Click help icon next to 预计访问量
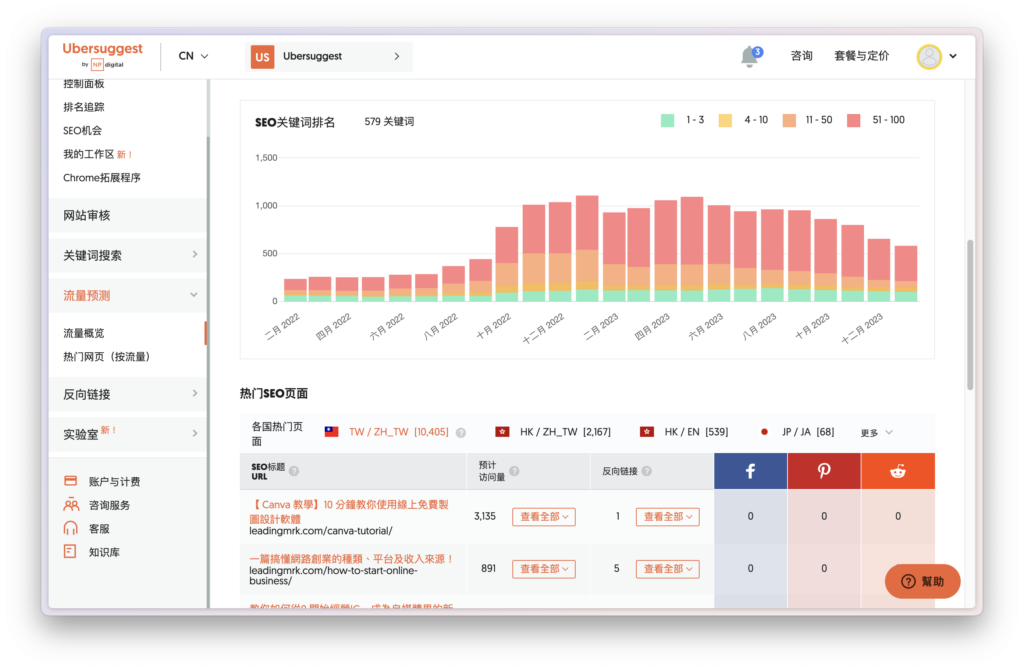The height and width of the screenshot is (670, 1024). pyautogui.click(x=514, y=471)
